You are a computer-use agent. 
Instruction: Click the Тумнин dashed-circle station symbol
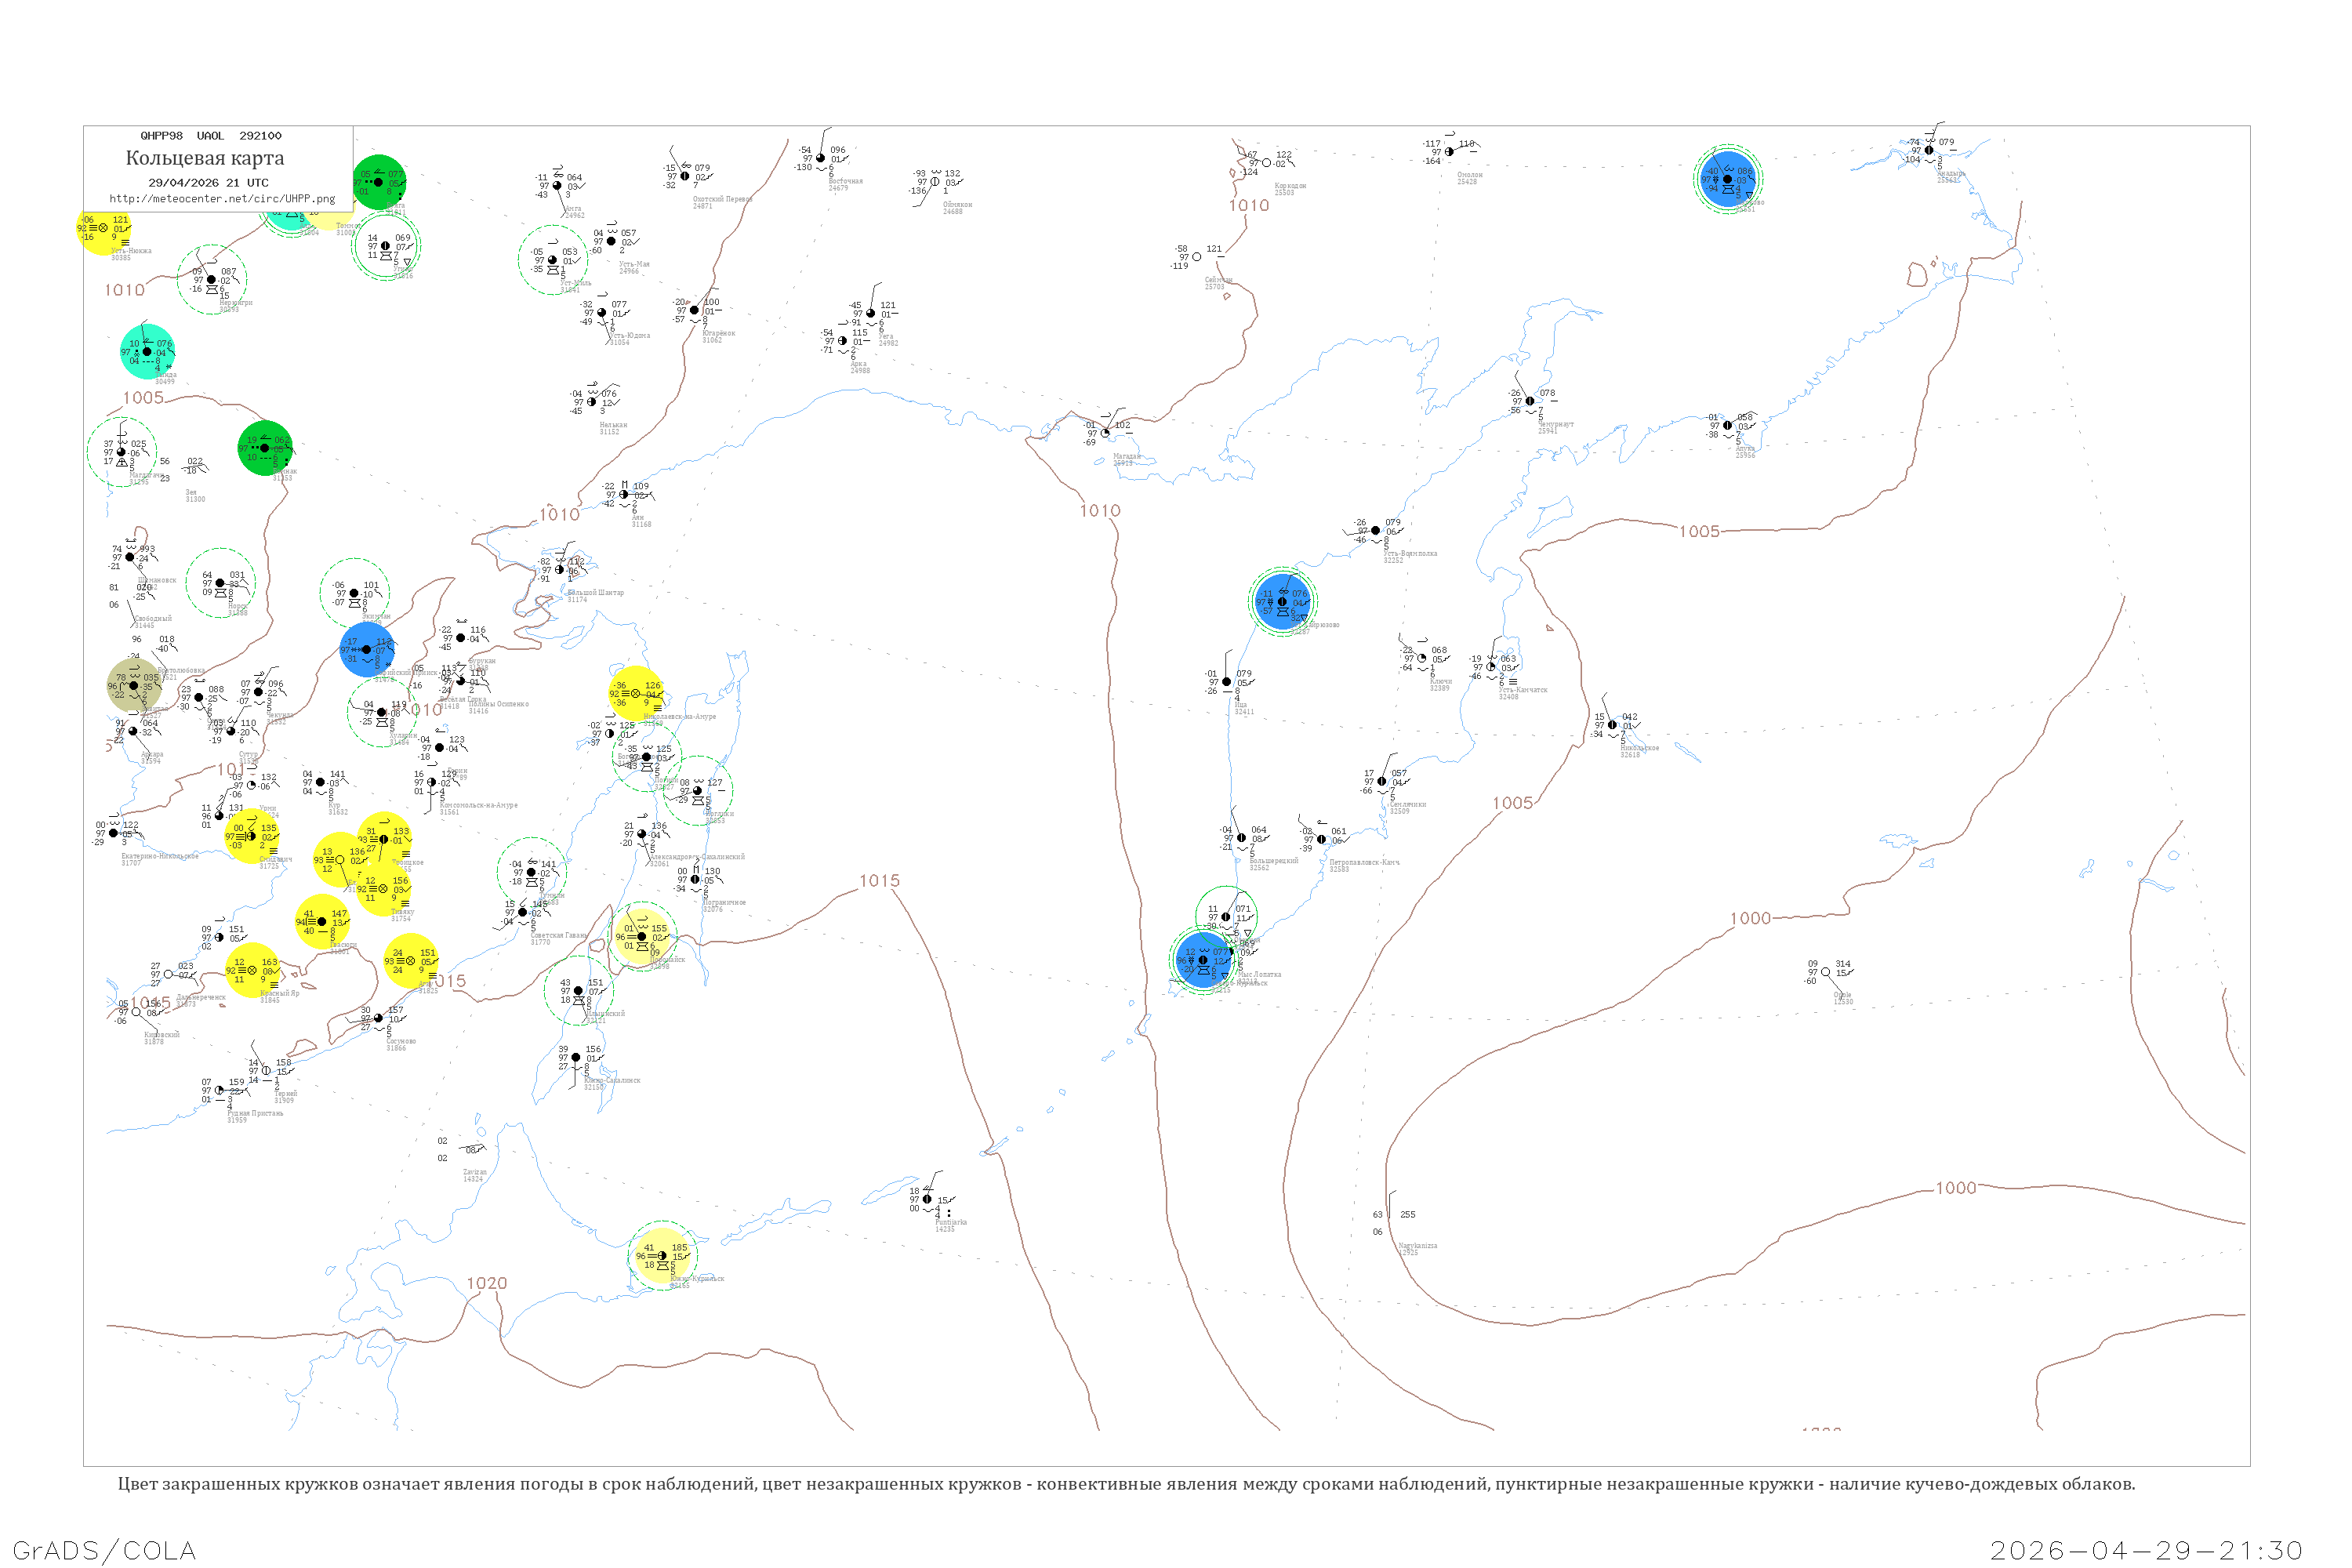531,872
